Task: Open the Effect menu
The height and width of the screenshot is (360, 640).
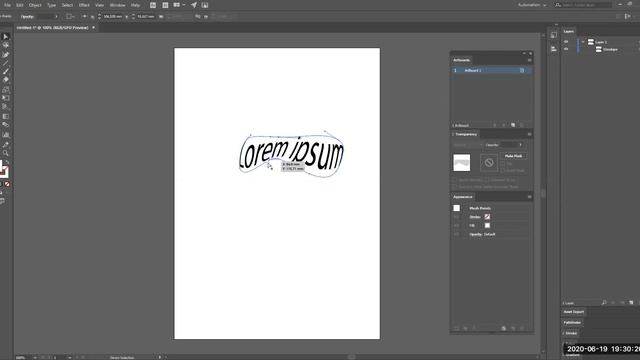Action: coord(84,5)
